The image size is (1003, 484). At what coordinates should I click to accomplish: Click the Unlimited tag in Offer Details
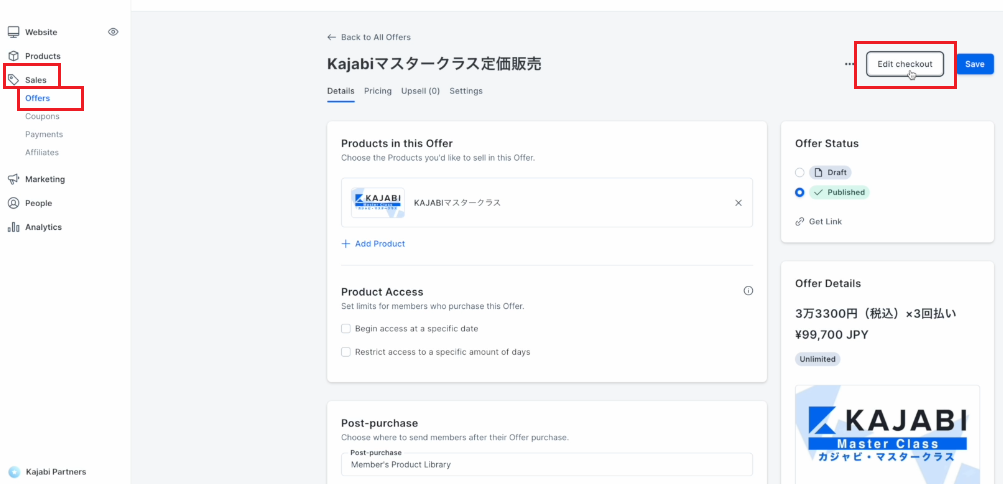[817, 359]
